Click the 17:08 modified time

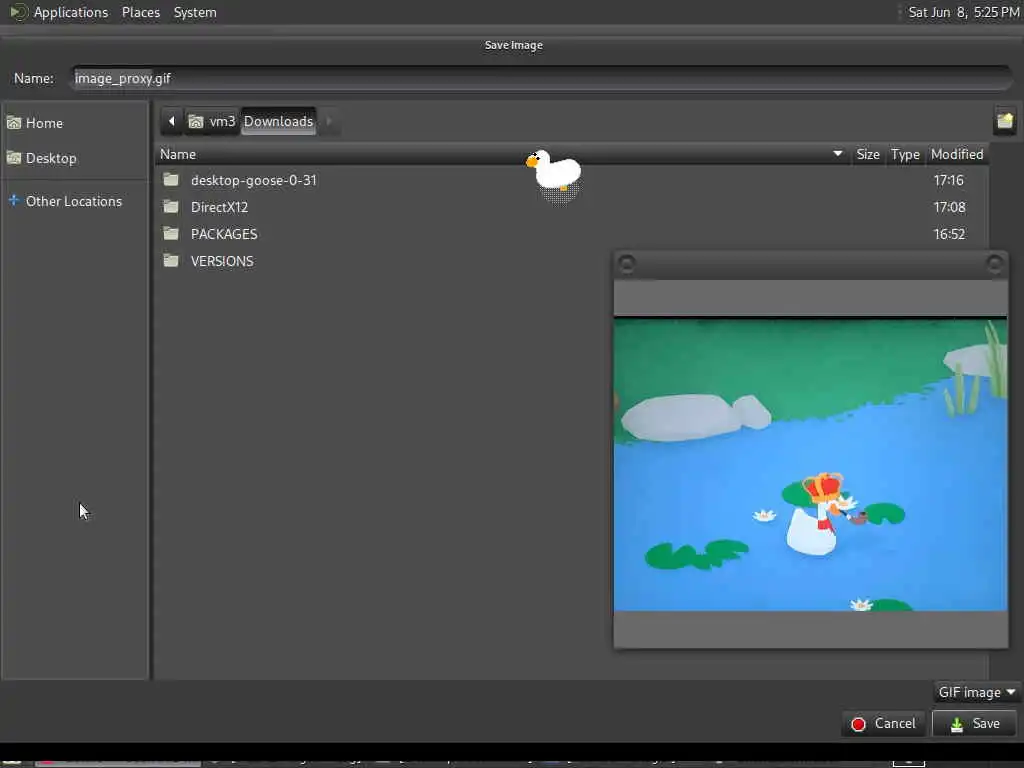click(949, 207)
